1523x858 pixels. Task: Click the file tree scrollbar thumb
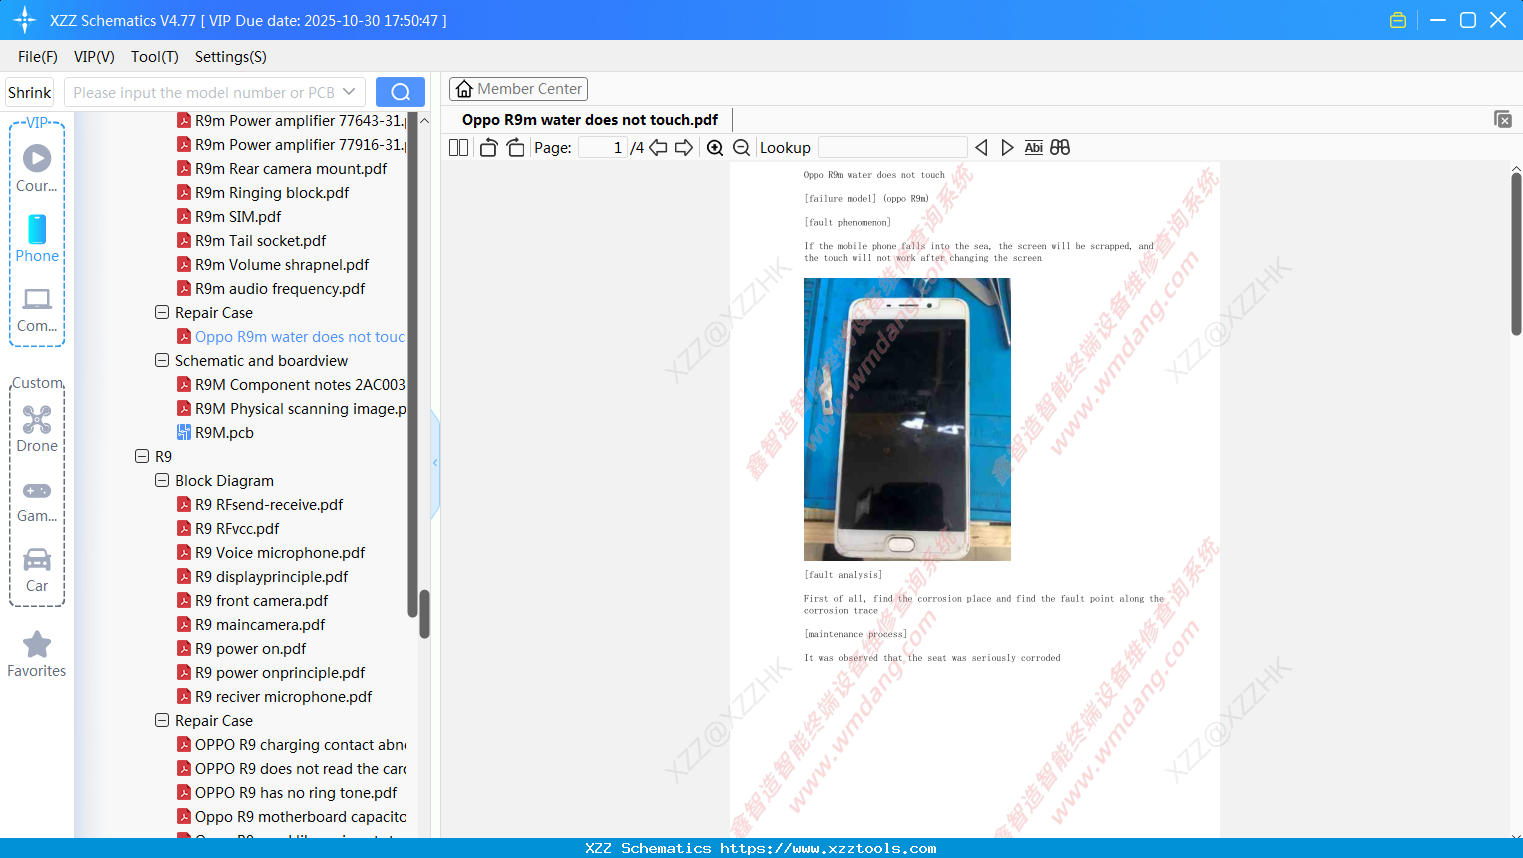(x=424, y=613)
